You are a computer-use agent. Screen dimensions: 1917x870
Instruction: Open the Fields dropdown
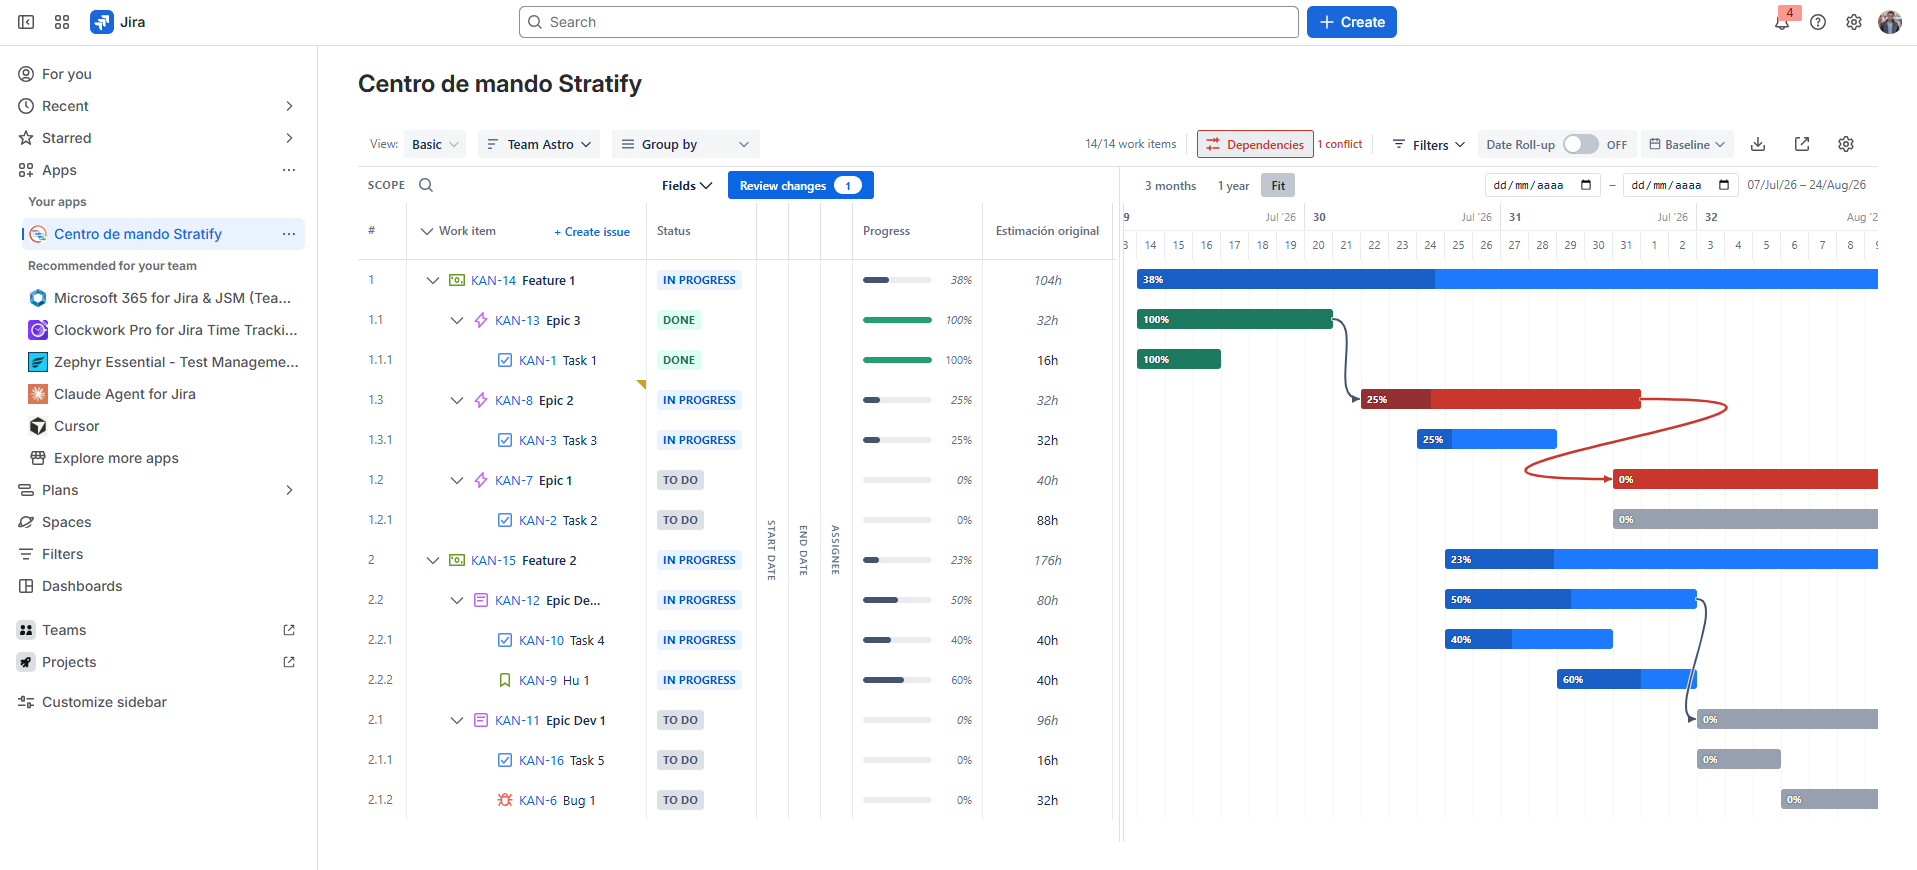[687, 185]
